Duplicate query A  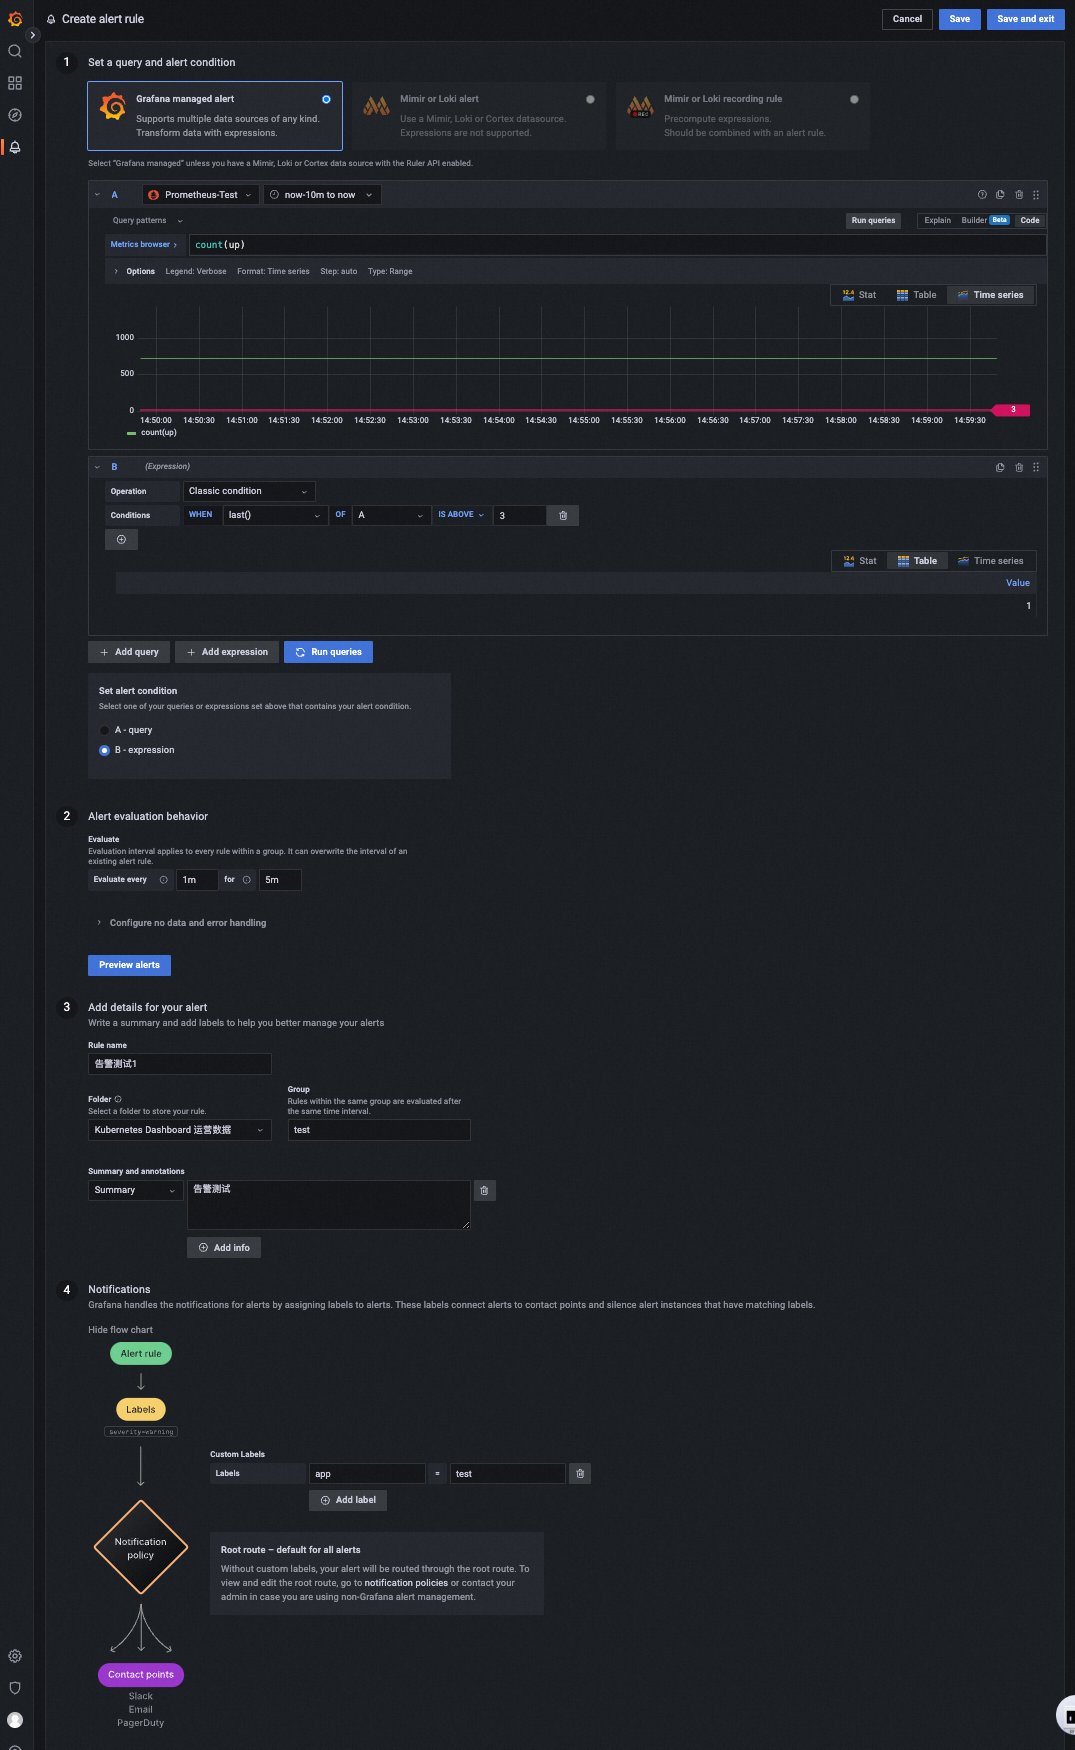pyautogui.click(x=1000, y=195)
